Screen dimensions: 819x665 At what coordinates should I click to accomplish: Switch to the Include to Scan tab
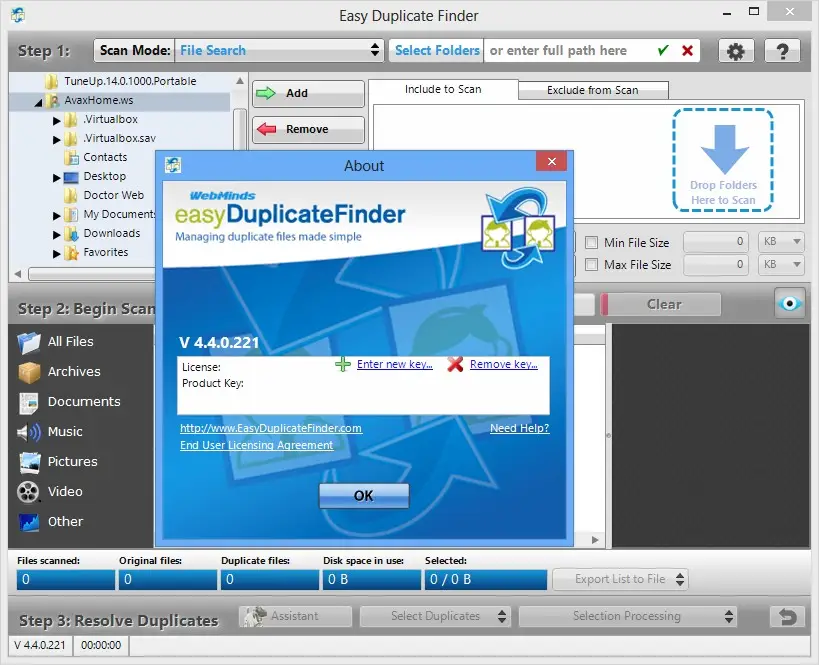tap(443, 89)
